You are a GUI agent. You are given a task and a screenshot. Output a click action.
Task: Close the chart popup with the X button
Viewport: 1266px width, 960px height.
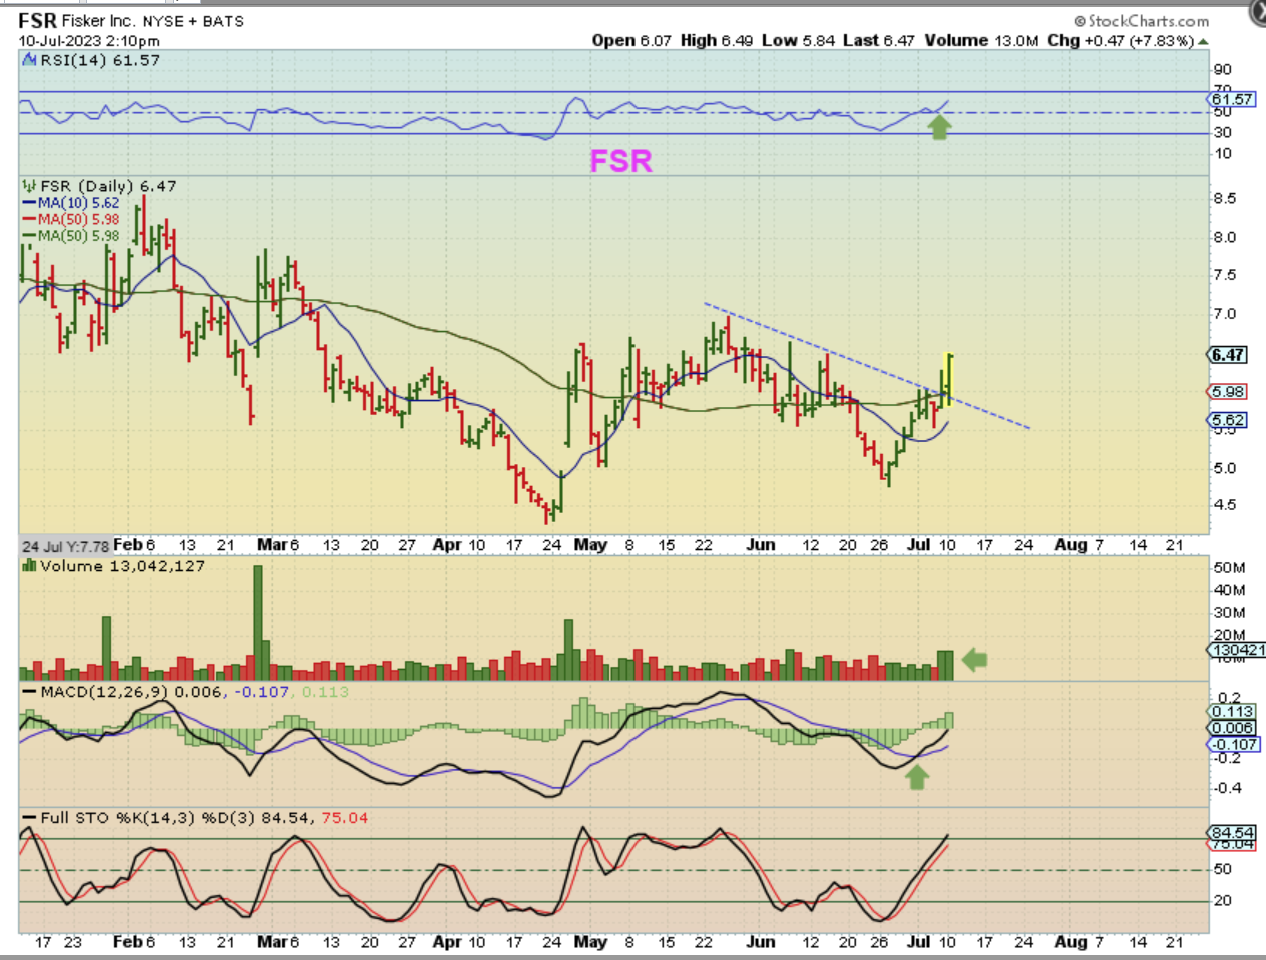coord(1258,11)
